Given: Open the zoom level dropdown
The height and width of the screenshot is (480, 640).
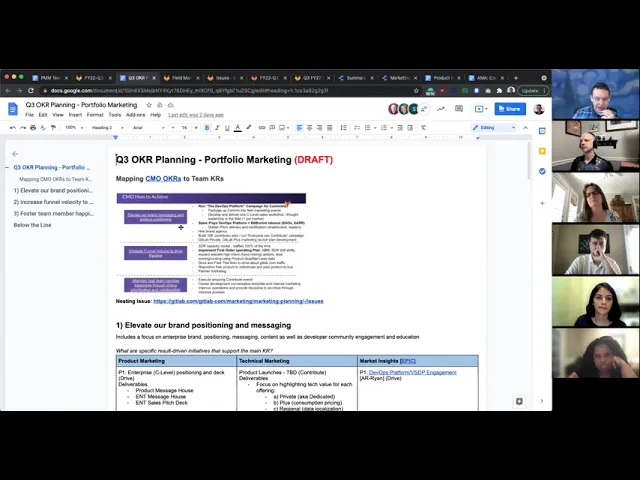Looking at the screenshot, I should tap(74, 128).
